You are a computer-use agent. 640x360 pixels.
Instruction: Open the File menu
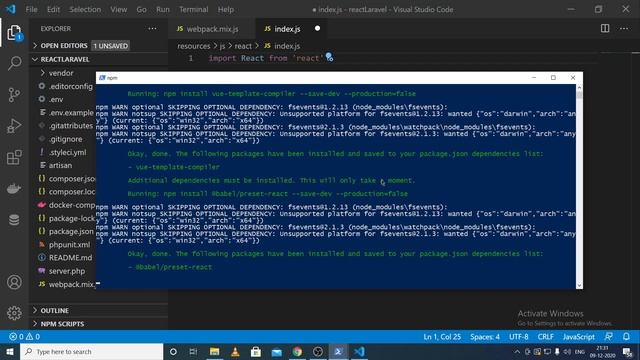(31, 9)
